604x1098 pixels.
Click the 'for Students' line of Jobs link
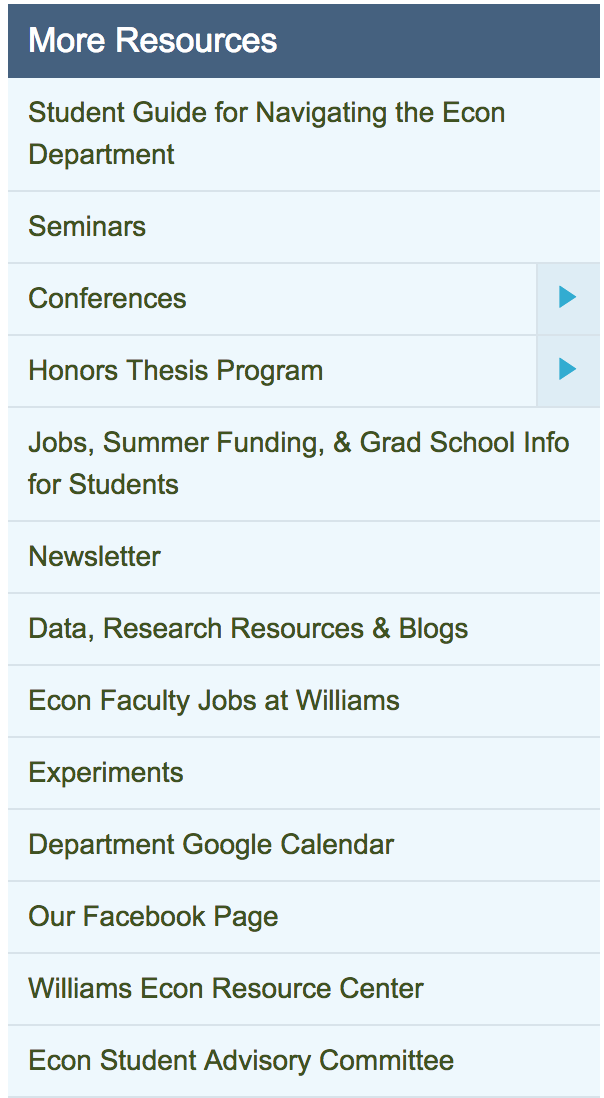[104, 485]
